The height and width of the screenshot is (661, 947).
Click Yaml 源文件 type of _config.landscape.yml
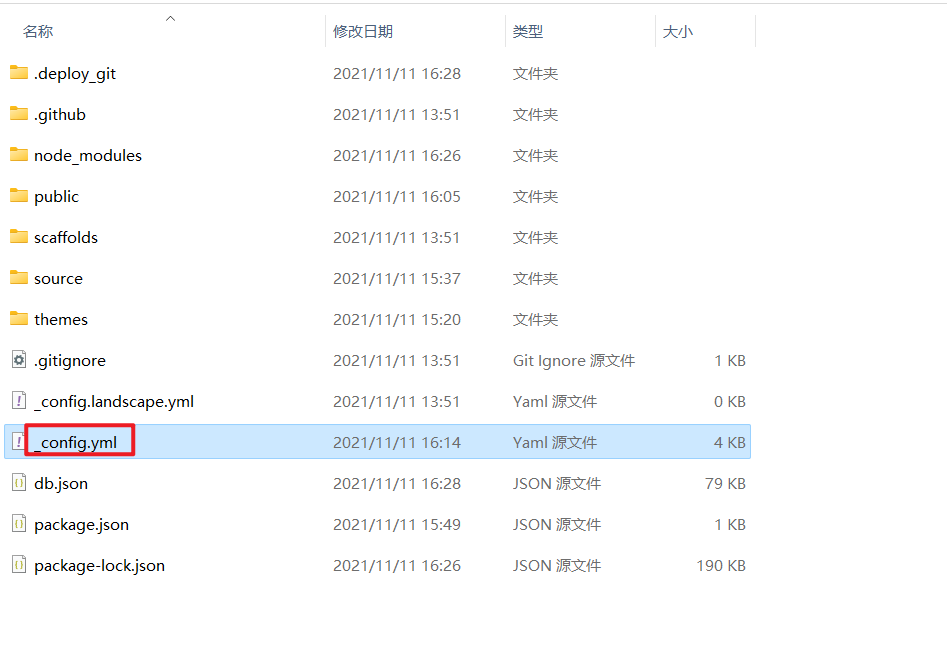pos(555,402)
